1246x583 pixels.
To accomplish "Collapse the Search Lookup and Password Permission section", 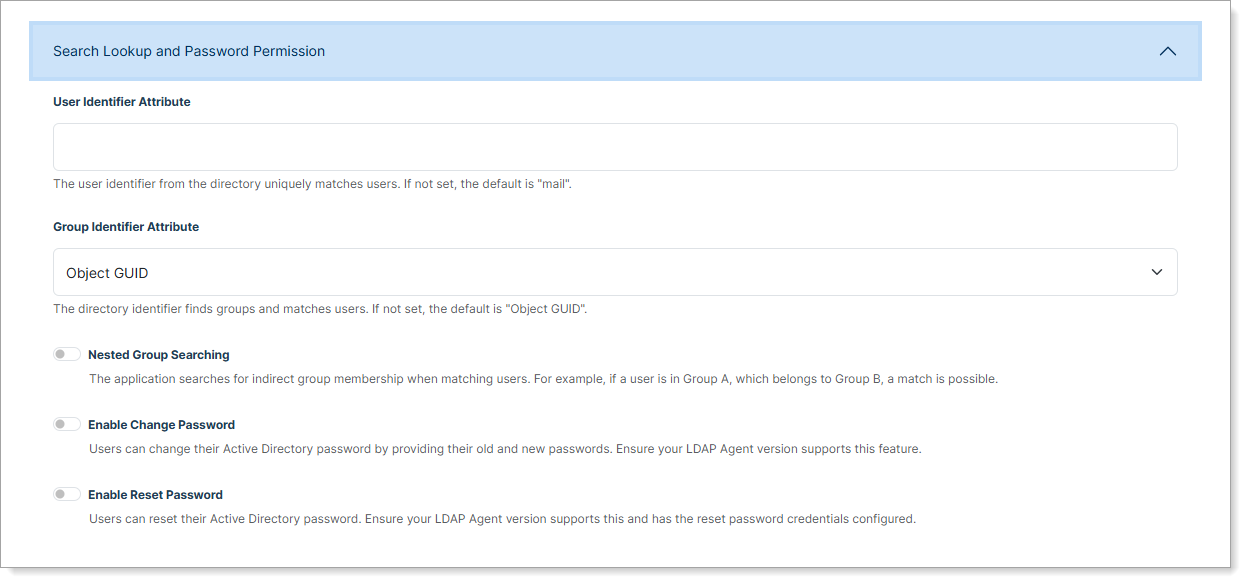I will click(1167, 51).
